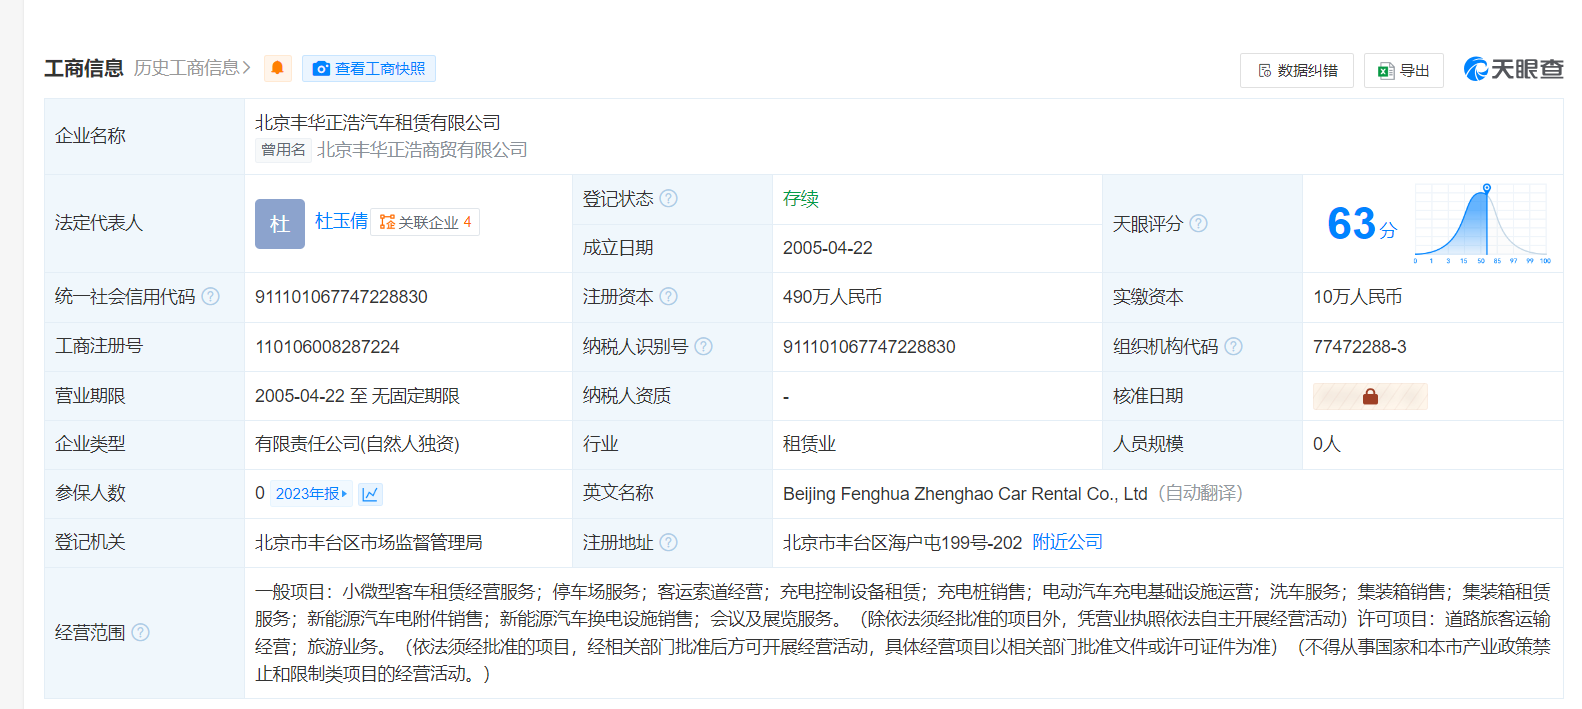Viewport: 1582px width, 709px height.
Task: Select the 工商信息 section heading
Action: click(x=84, y=68)
